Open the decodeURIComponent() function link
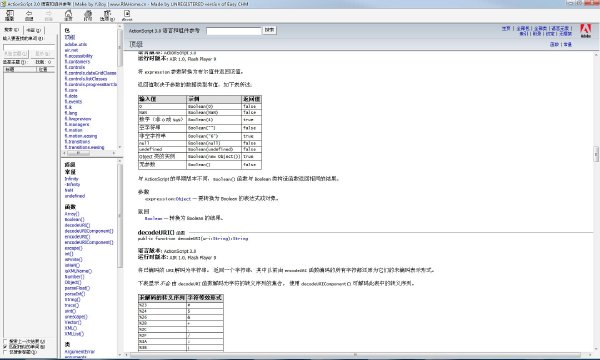This screenshot has height=360, width=600. (x=89, y=231)
